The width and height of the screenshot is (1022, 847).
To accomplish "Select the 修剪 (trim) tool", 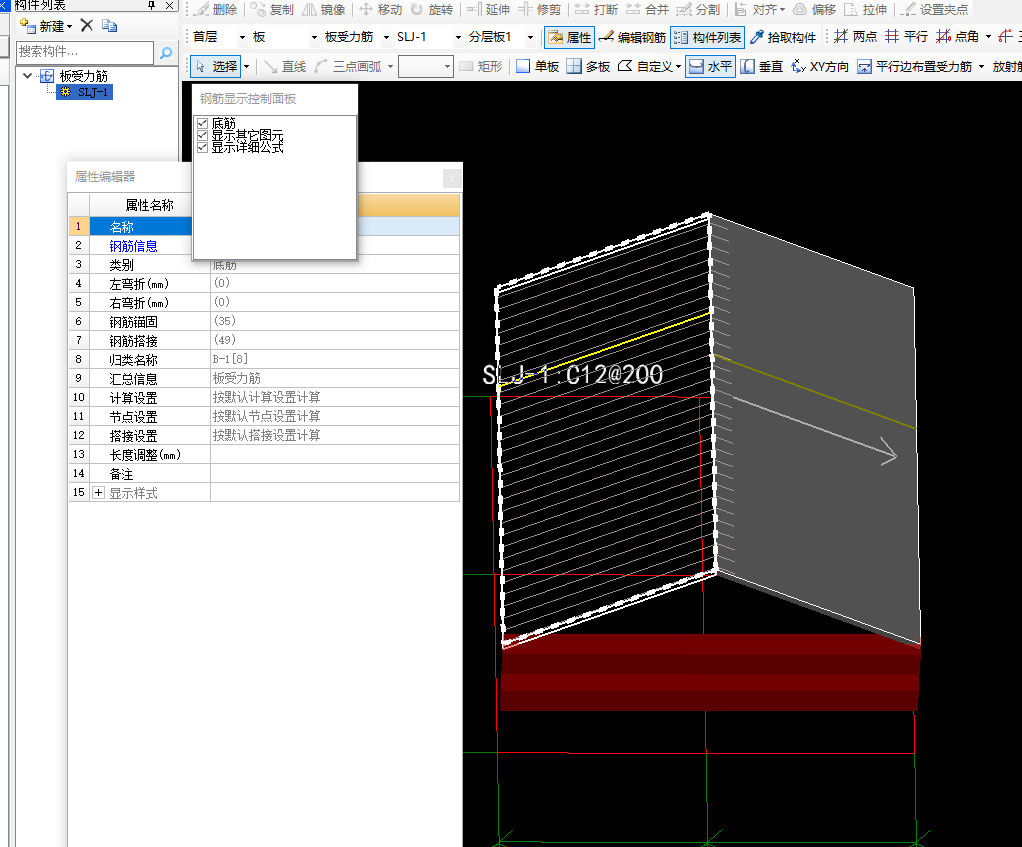I will (540, 10).
